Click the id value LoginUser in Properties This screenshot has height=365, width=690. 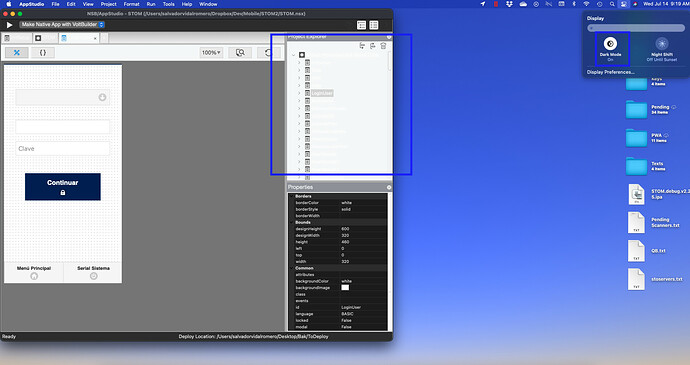351,307
